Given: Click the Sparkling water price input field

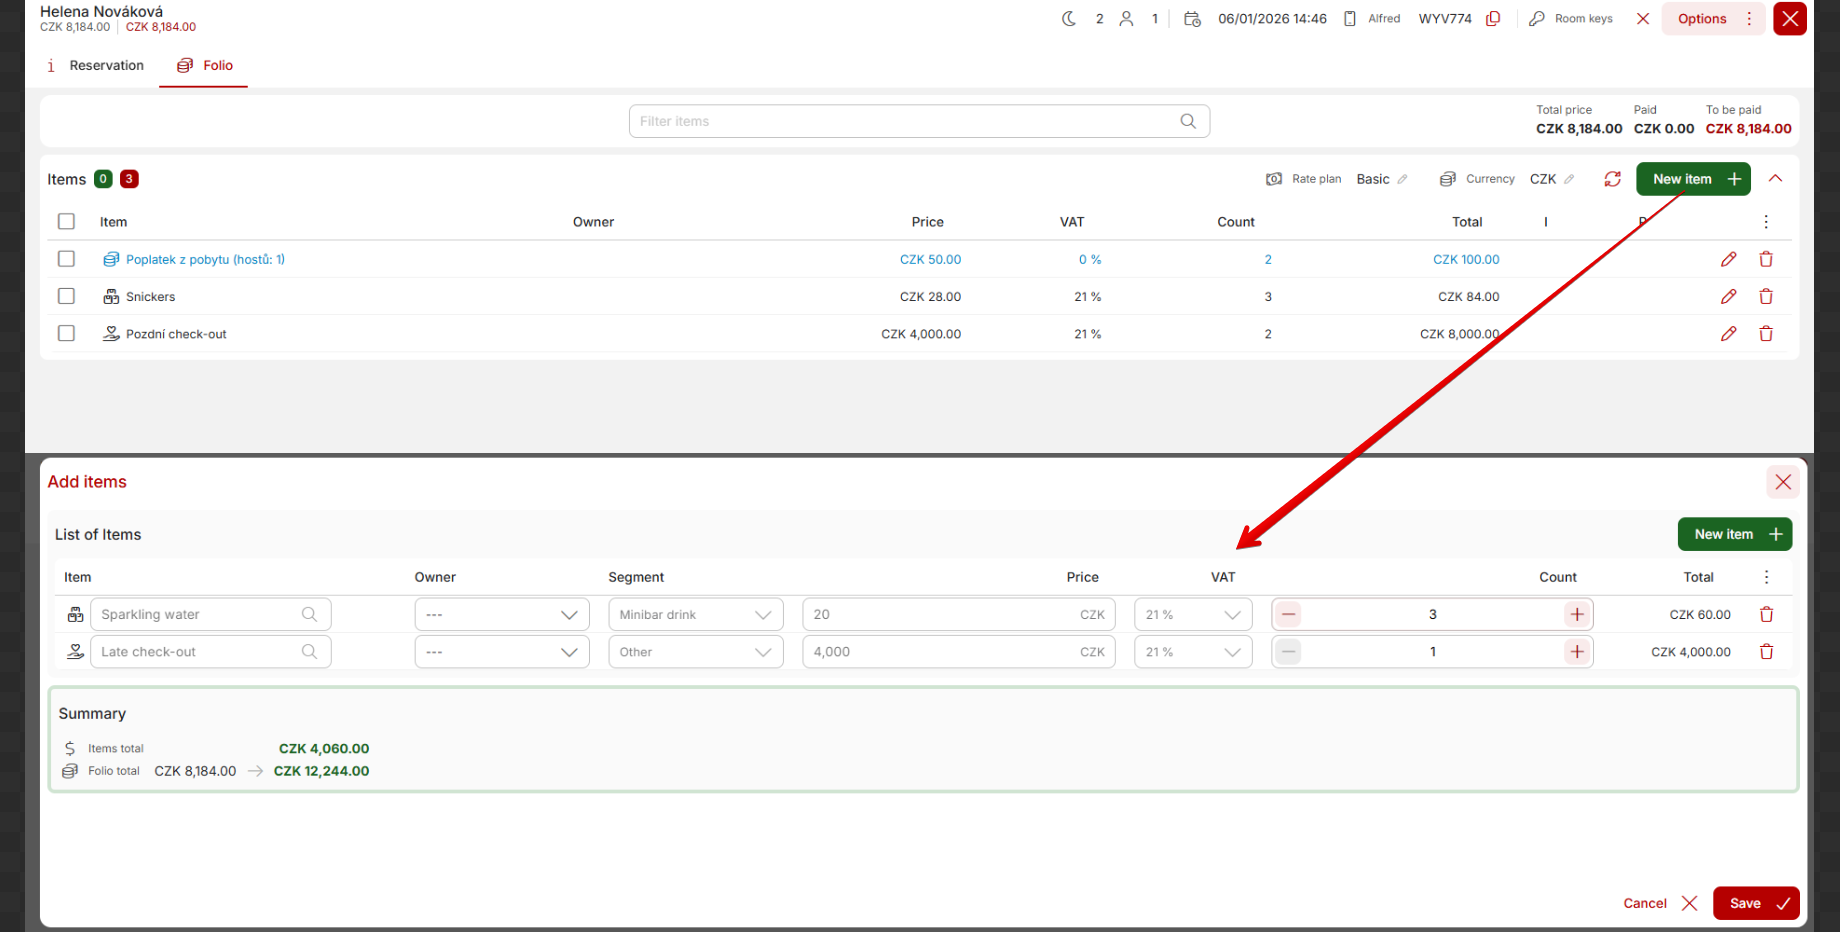Looking at the screenshot, I should (x=940, y=615).
